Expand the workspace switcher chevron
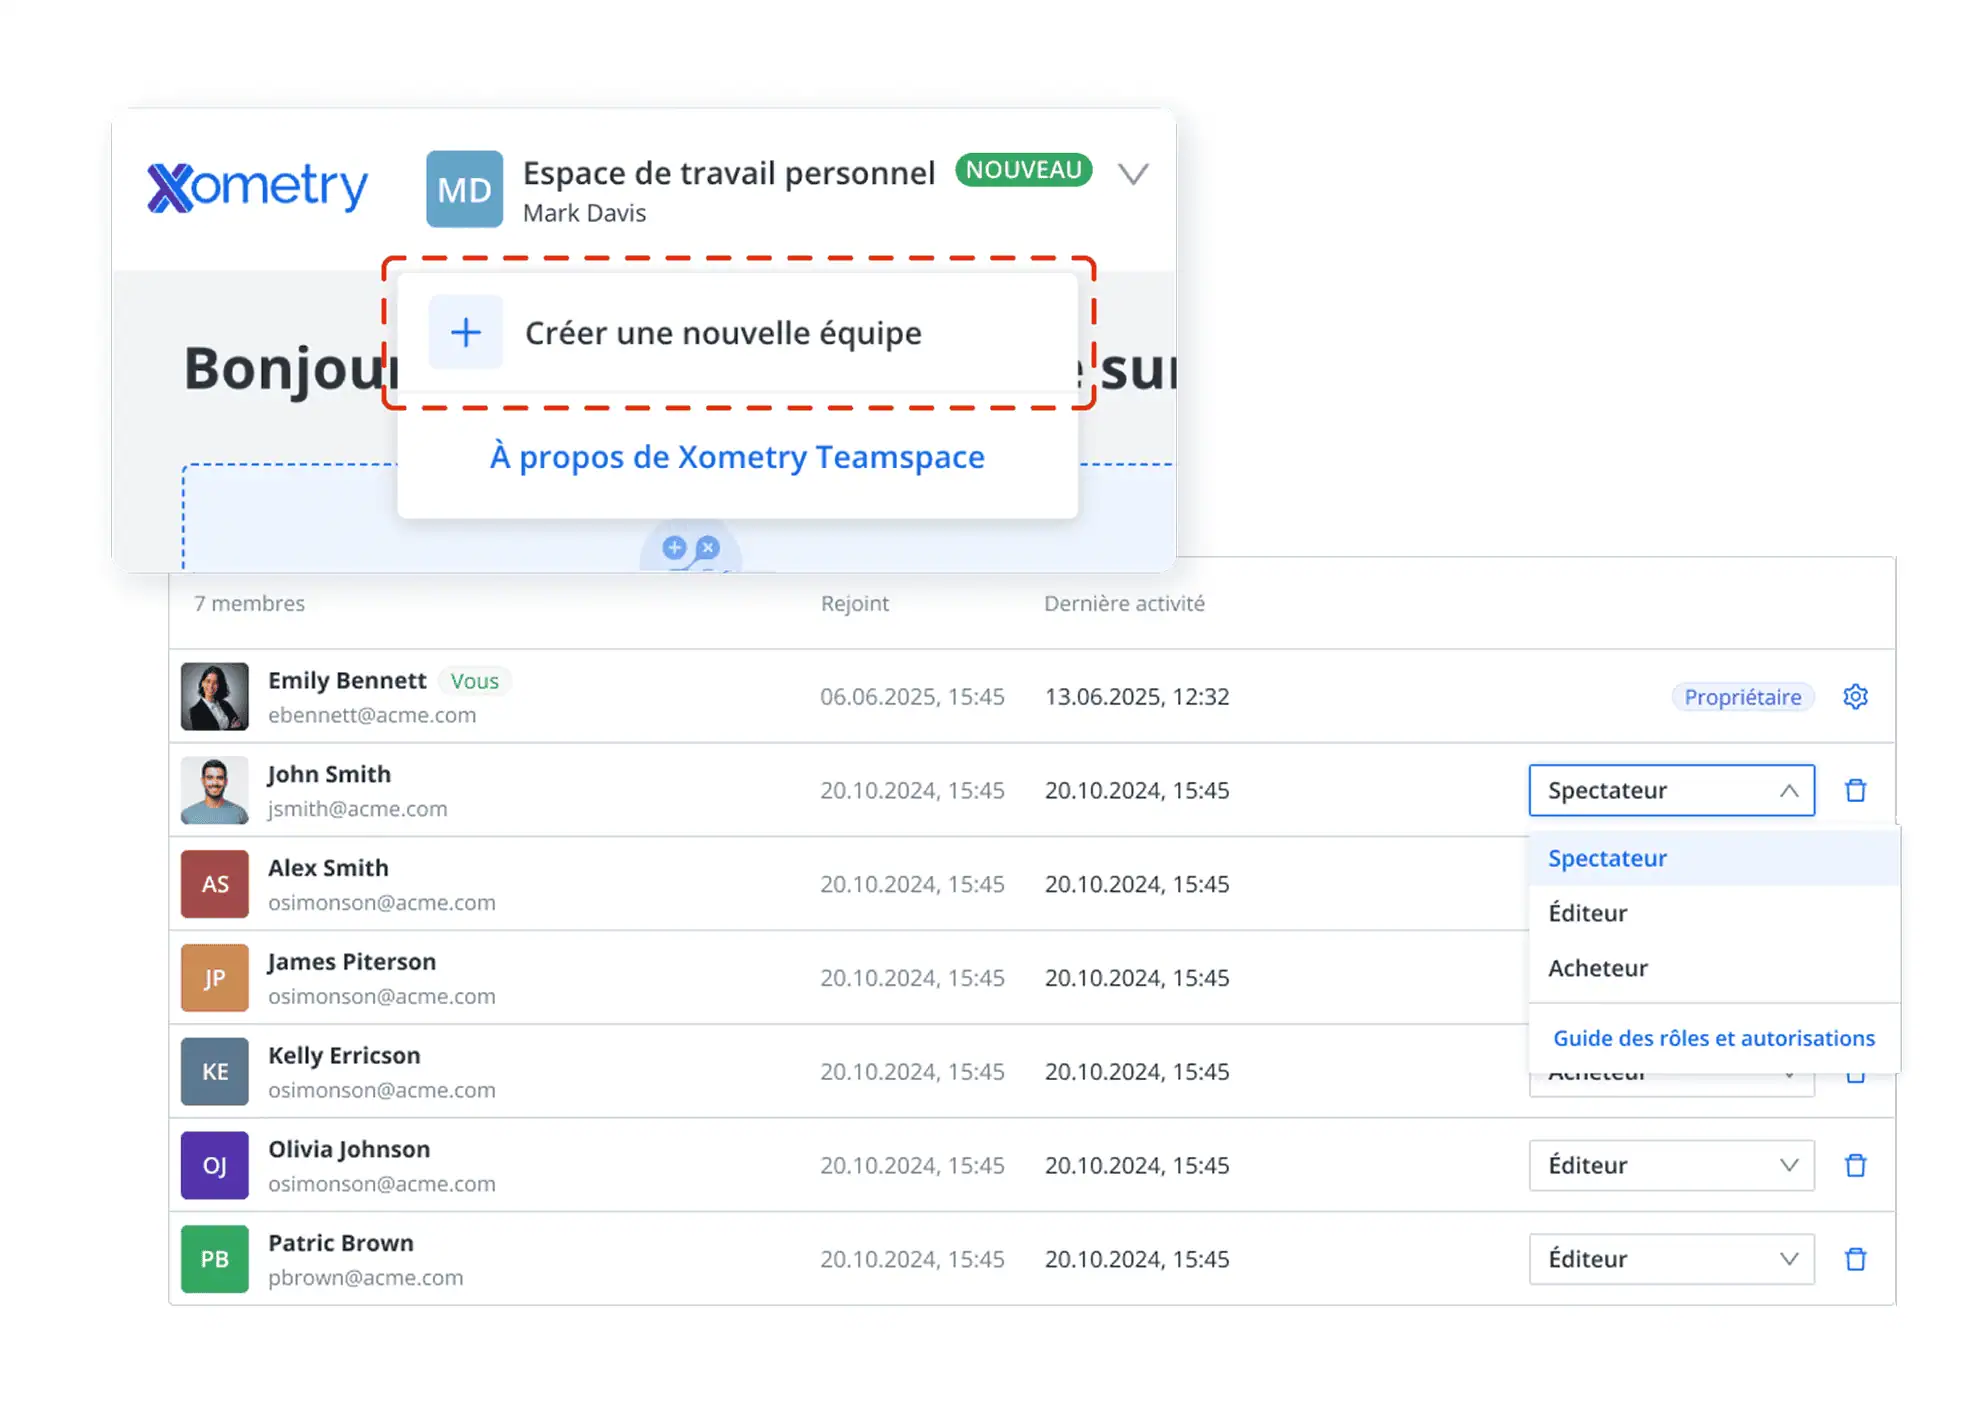This screenshot has height=1401, width=1987. (1132, 174)
